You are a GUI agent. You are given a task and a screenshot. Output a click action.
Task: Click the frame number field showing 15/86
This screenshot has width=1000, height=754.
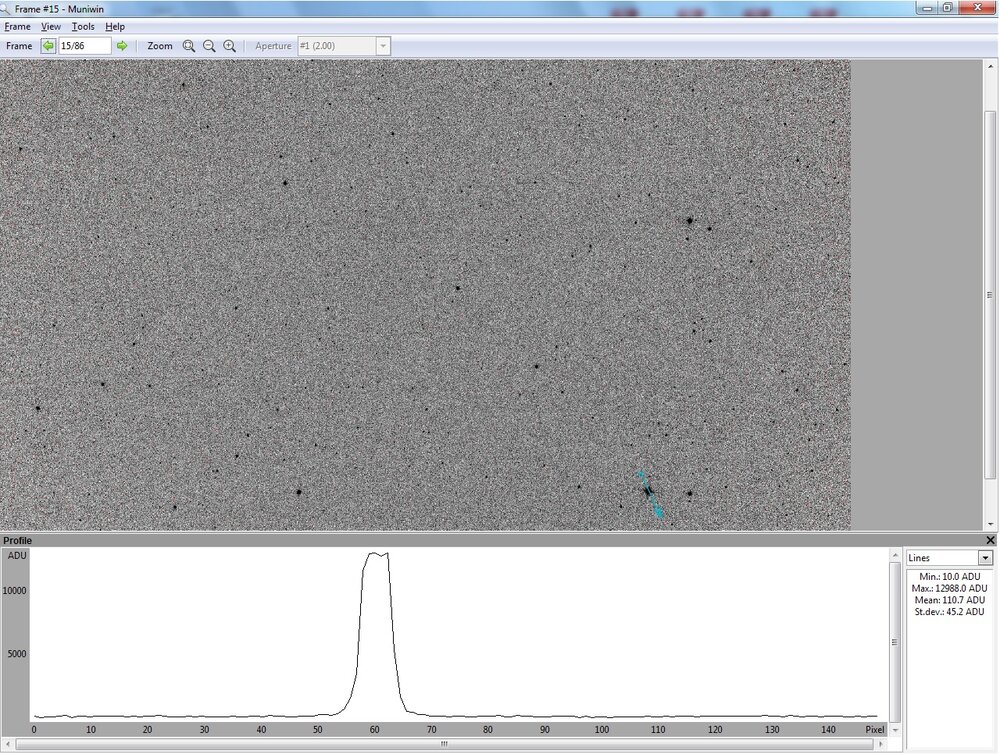pos(84,46)
